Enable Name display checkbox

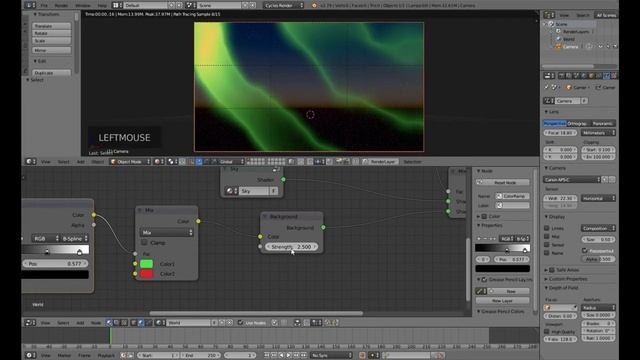click(x=547, y=253)
